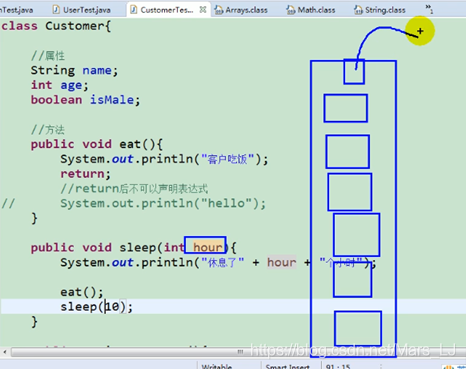Click the 'isMale' field declaration

(x=112, y=100)
